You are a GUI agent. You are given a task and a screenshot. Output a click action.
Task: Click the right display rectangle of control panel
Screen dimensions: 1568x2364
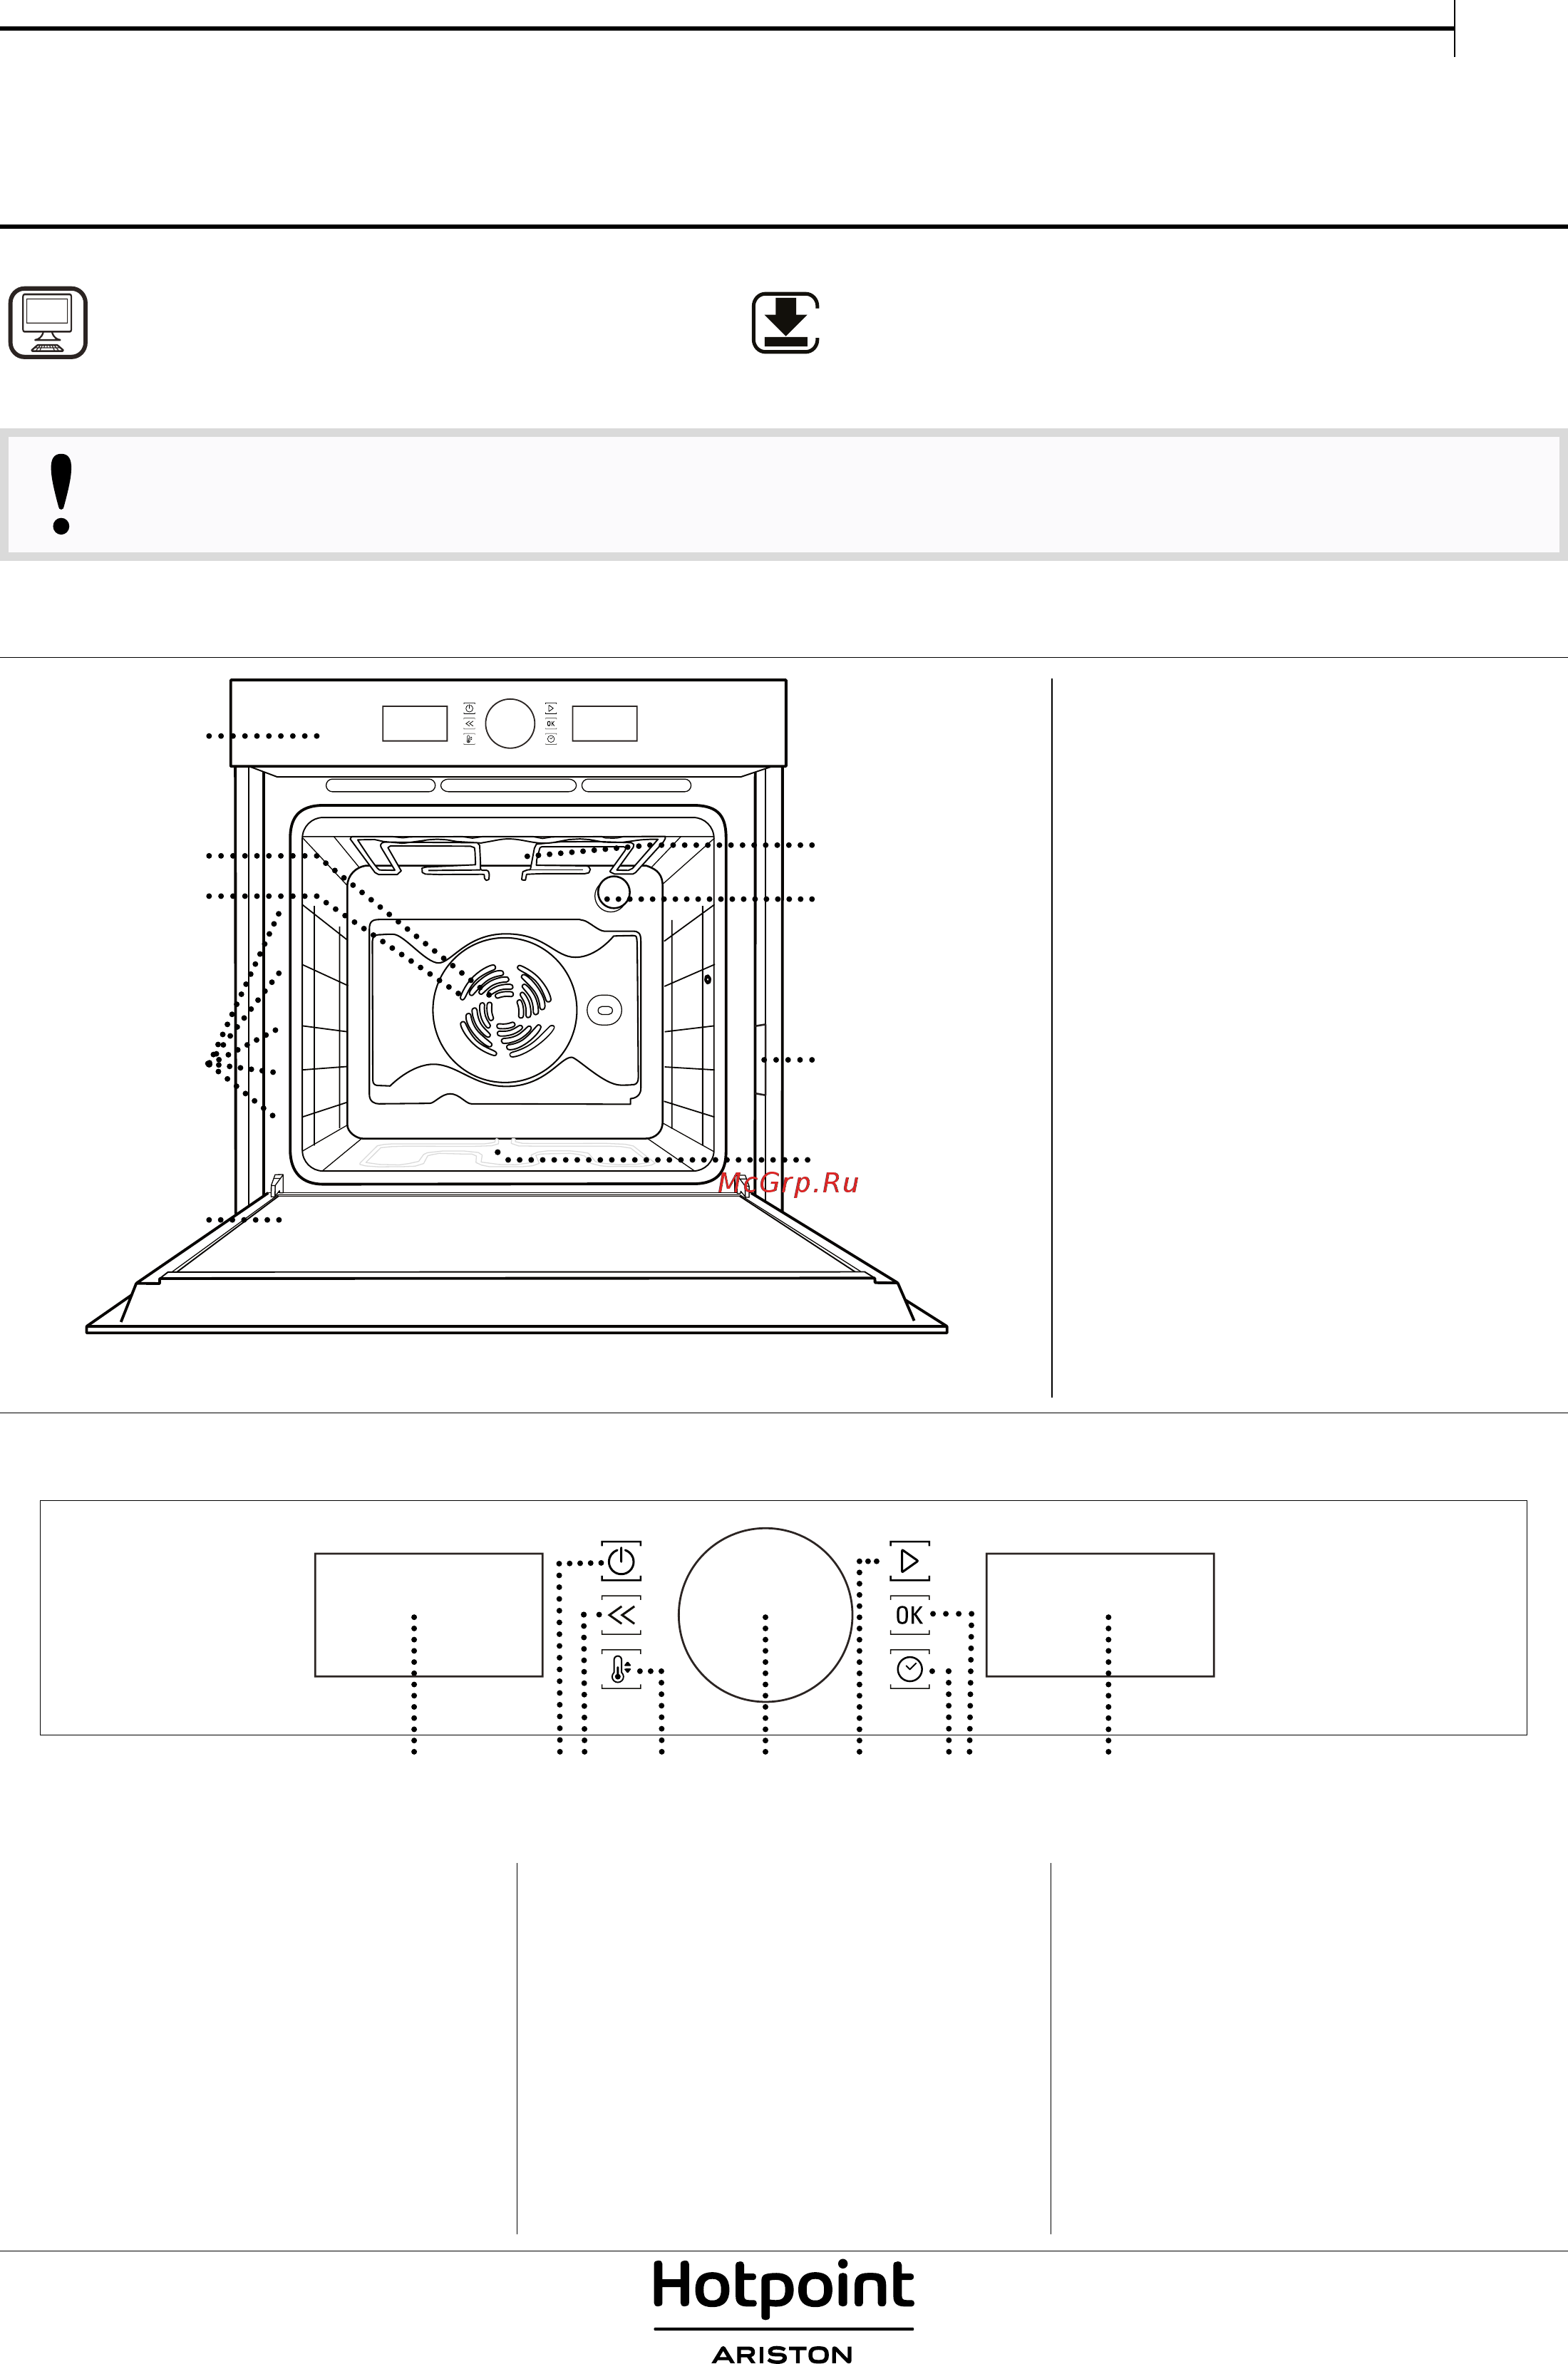coord(1100,1615)
